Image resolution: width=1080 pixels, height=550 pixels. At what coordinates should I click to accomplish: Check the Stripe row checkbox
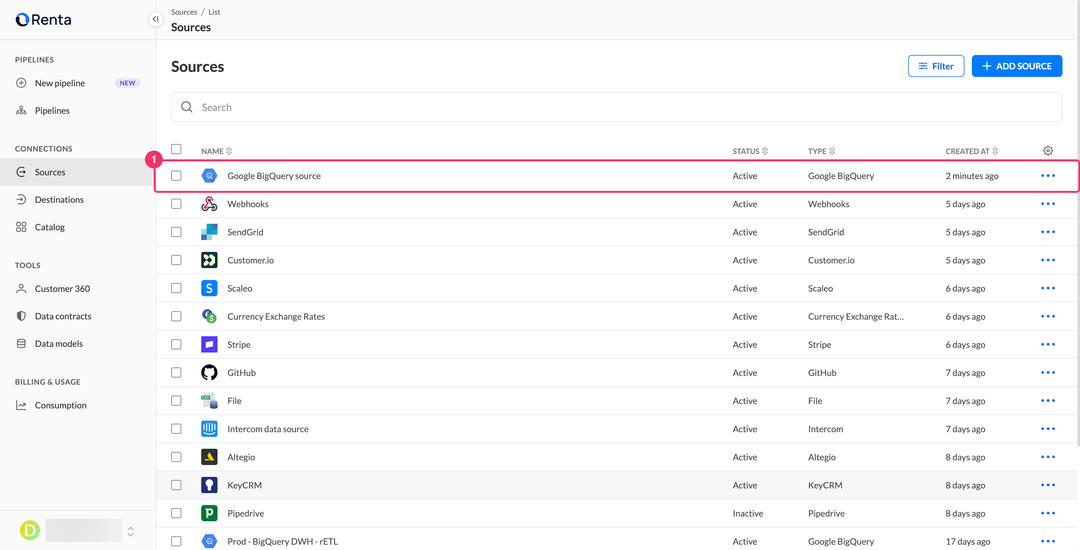tap(176, 344)
